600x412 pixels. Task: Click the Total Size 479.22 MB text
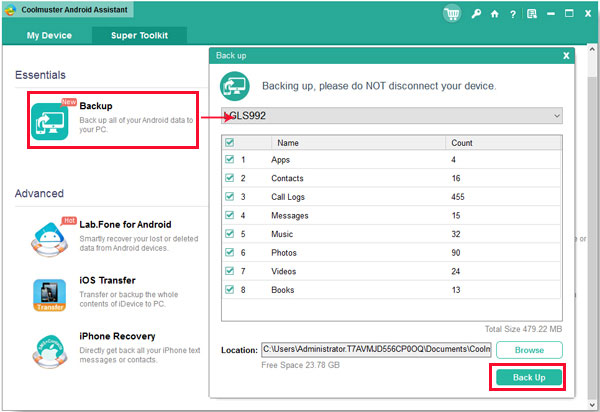pyautogui.click(x=523, y=329)
